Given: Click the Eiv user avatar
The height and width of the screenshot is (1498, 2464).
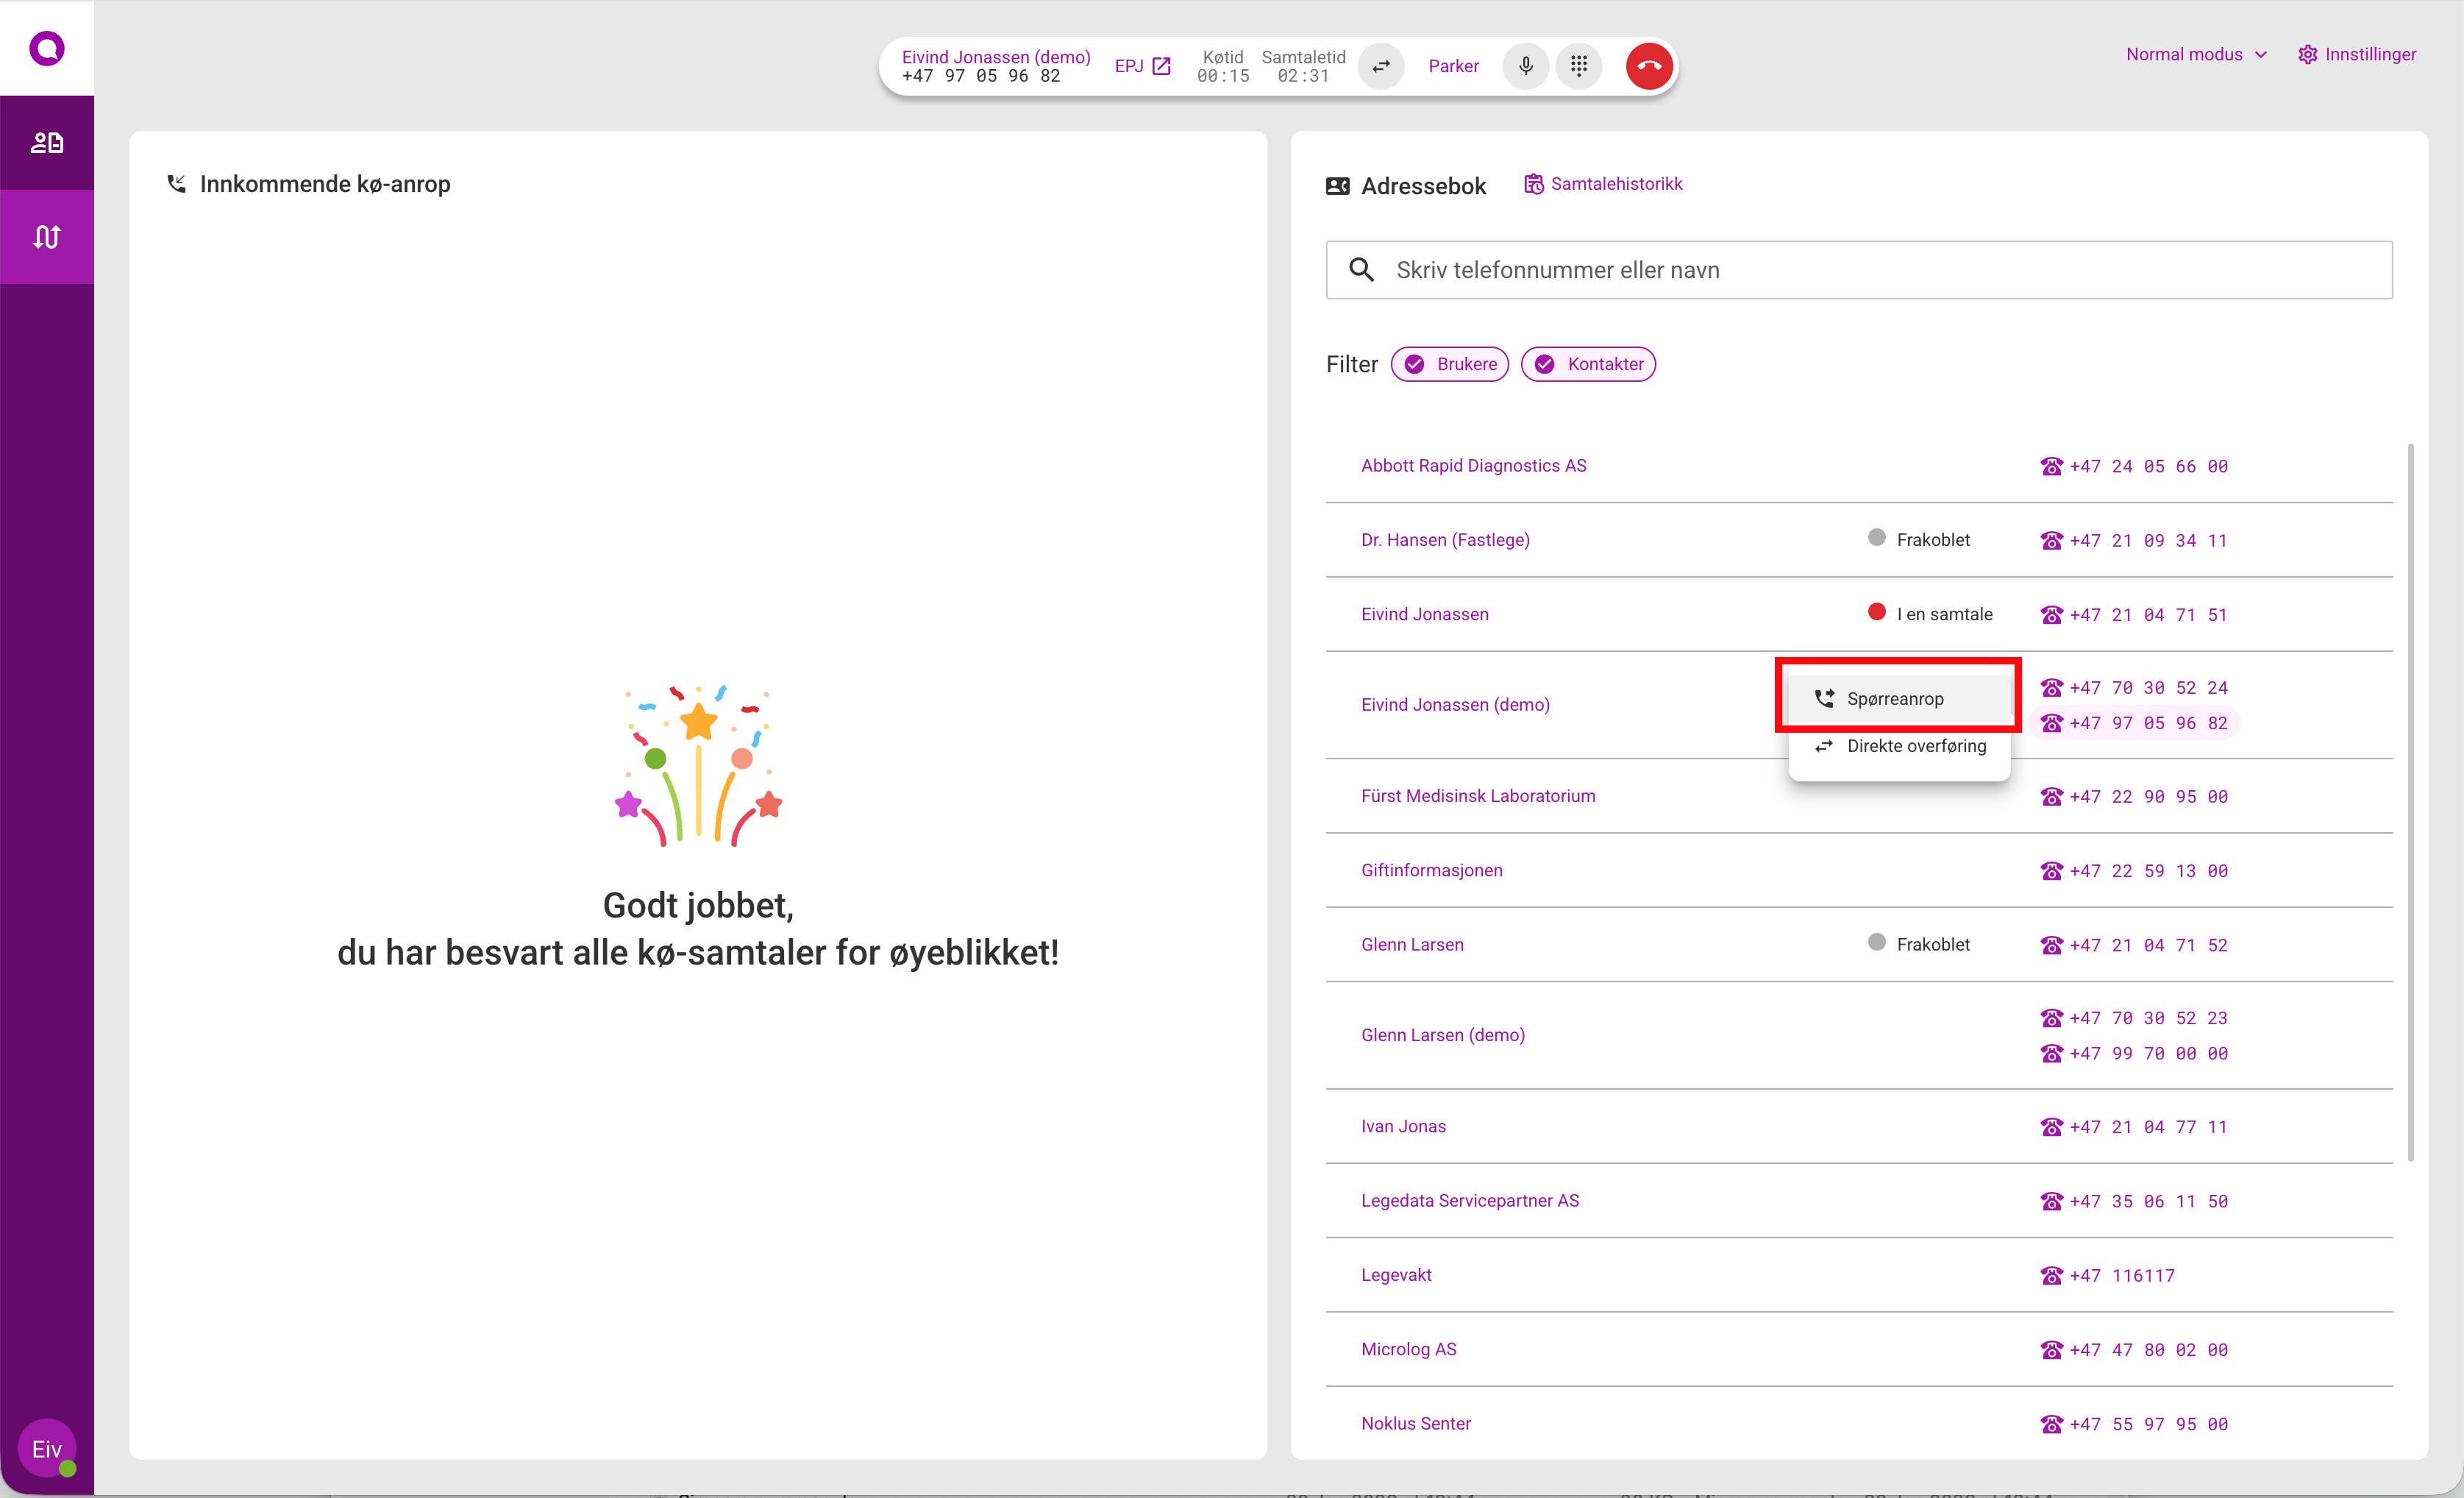Looking at the screenshot, I should point(46,1447).
